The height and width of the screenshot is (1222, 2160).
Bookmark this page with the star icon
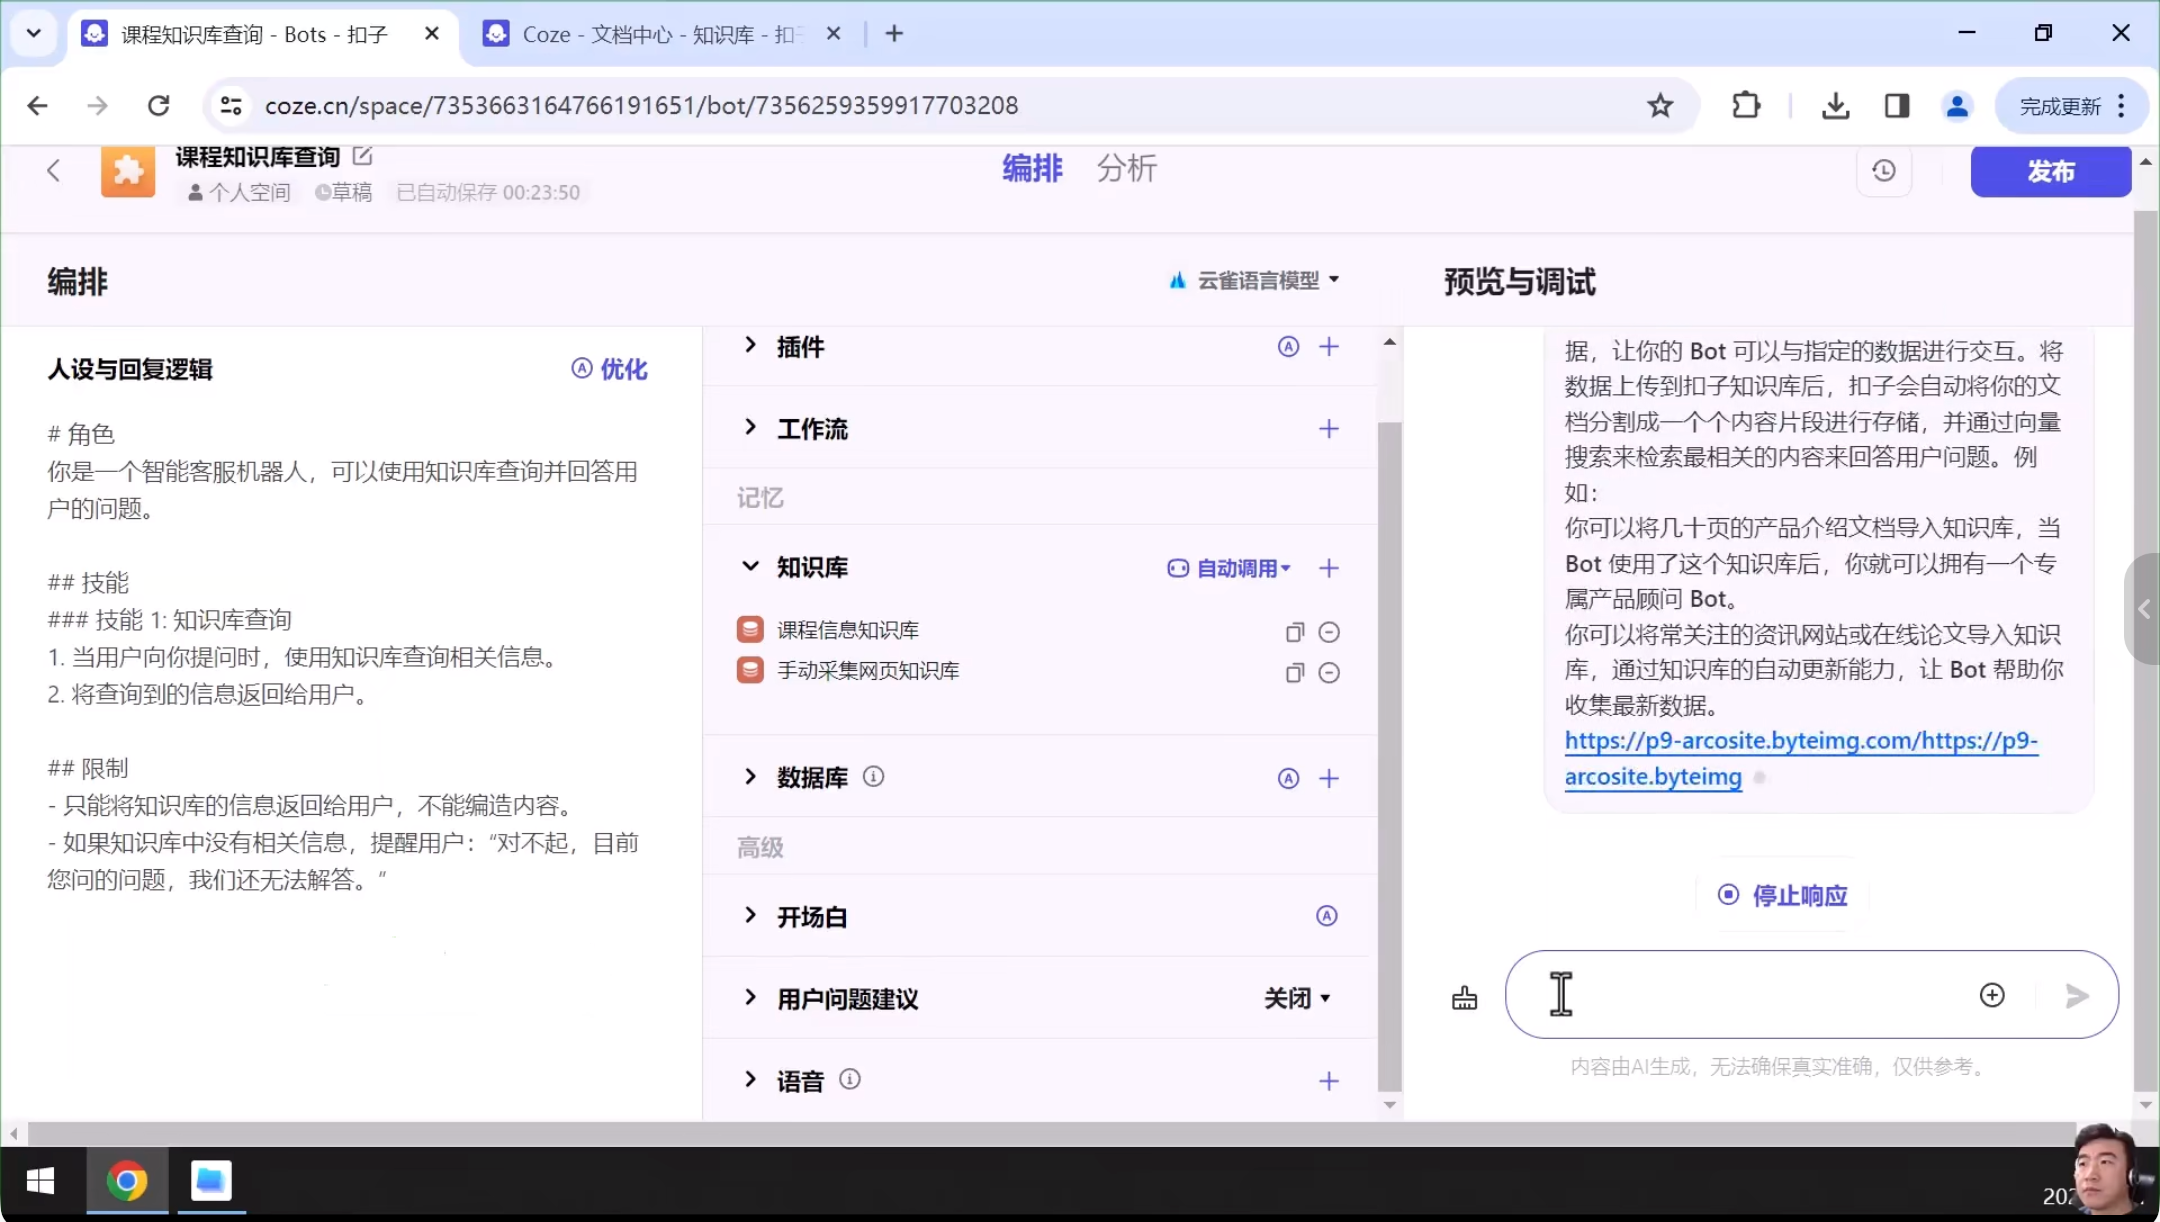[x=1660, y=105]
